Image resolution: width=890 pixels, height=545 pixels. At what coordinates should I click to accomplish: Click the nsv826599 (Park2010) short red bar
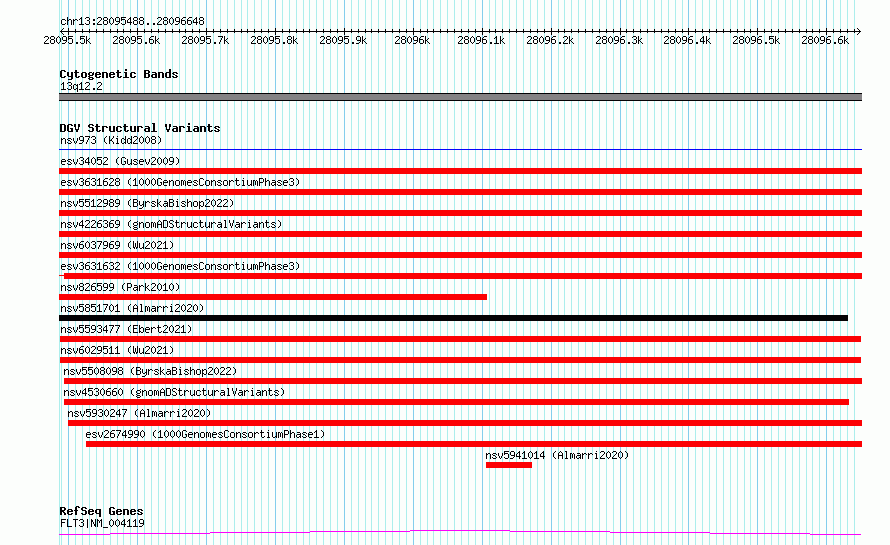coord(273,297)
